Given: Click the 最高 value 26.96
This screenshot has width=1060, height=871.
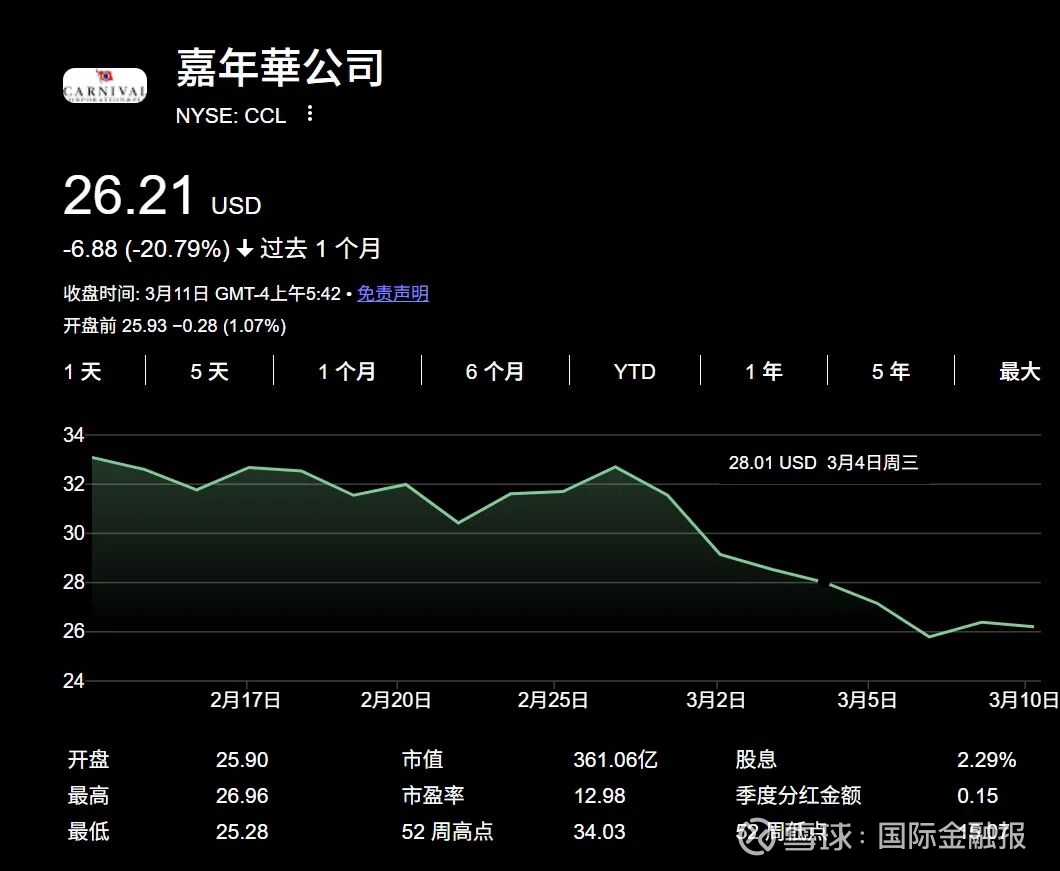Looking at the screenshot, I should pos(242,795).
